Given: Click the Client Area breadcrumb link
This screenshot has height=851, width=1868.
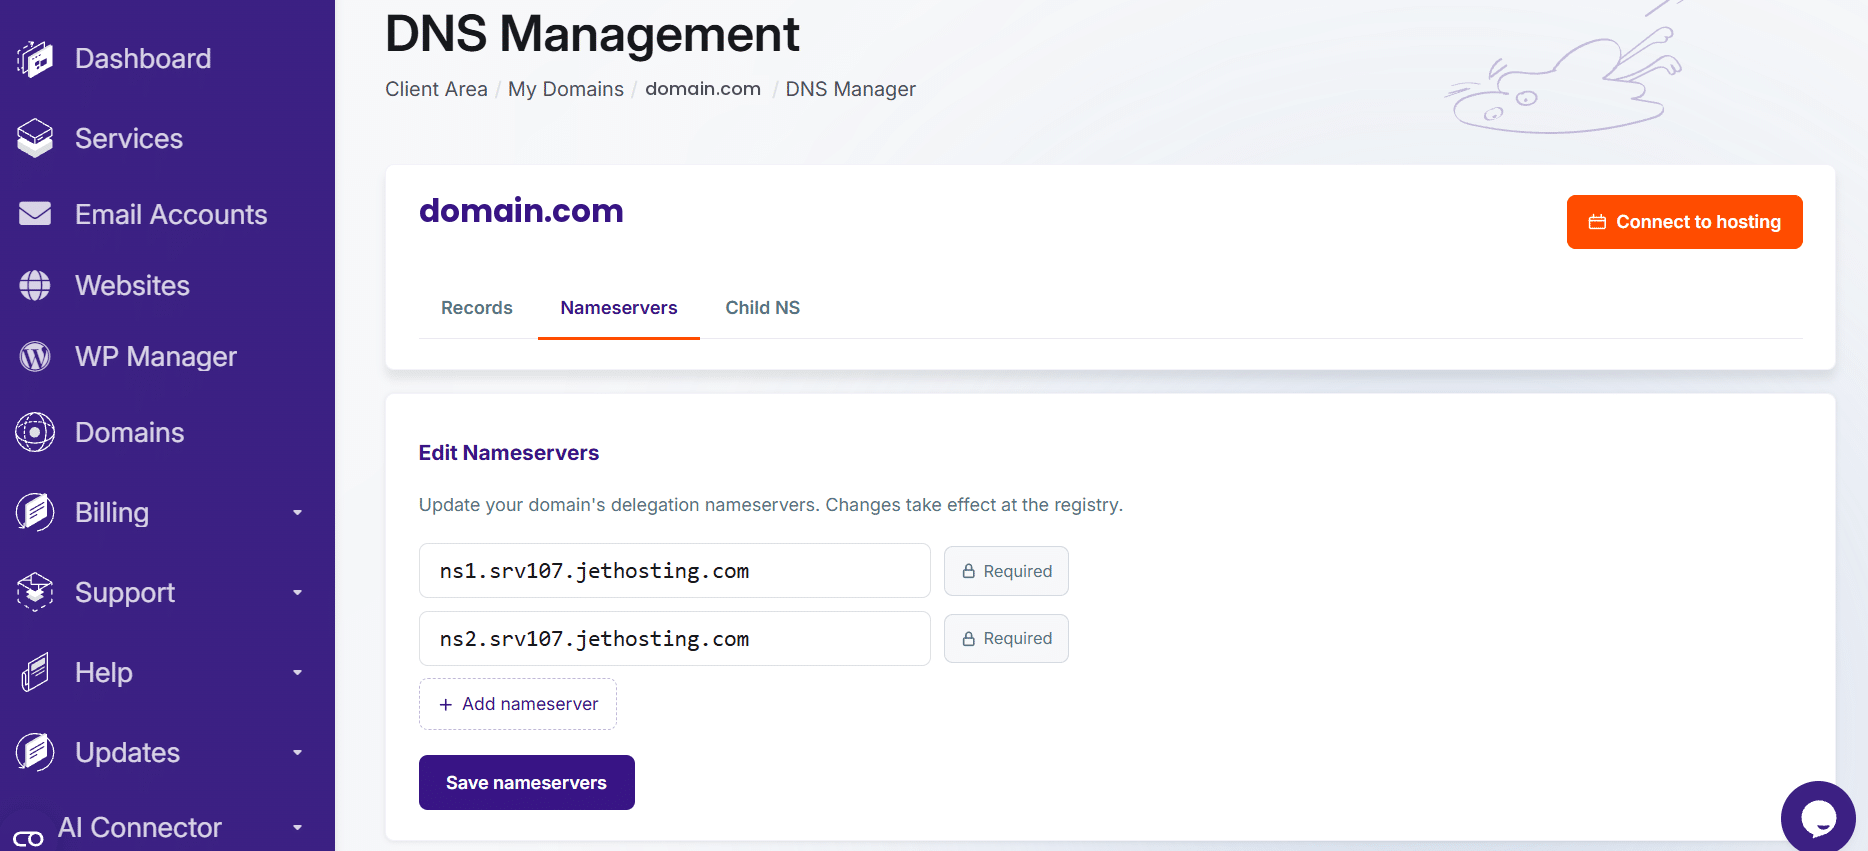Looking at the screenshot, I should click(x=436, y=89).
